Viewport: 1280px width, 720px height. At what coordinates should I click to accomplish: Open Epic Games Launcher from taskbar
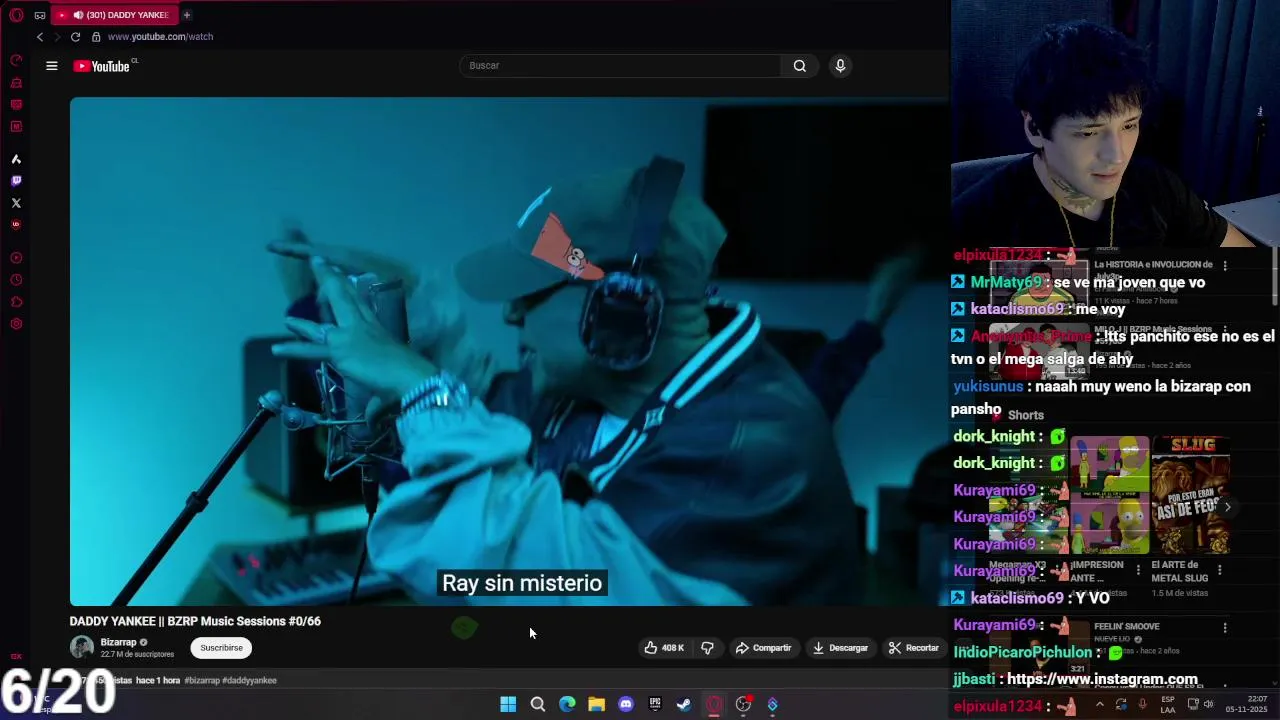point(655,704)
